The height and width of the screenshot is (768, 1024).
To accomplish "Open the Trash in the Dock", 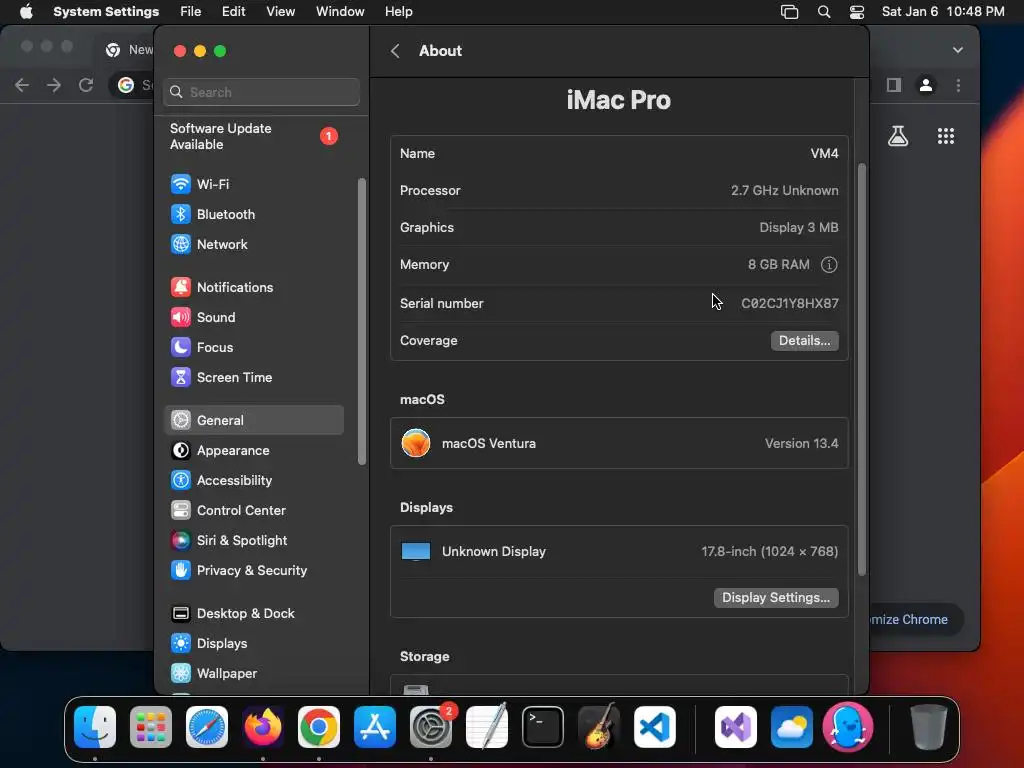I will pyautogui.click(x=929, y=727).
